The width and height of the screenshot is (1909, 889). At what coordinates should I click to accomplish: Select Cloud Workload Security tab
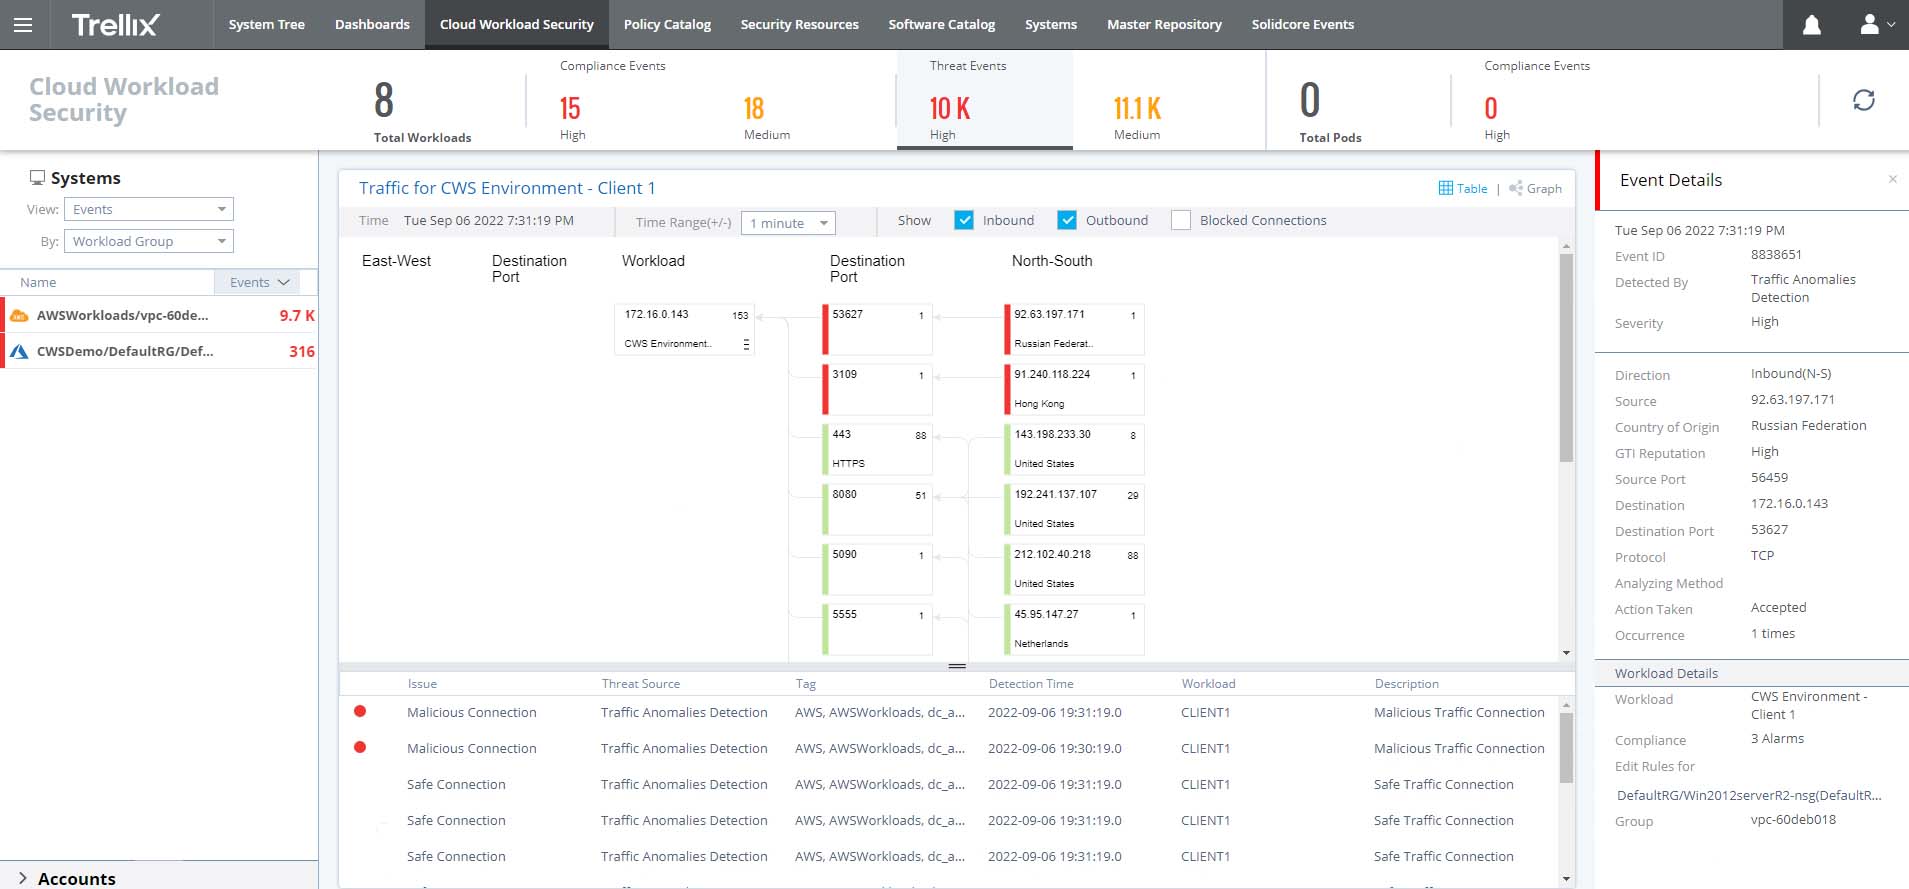coord(516,24)
